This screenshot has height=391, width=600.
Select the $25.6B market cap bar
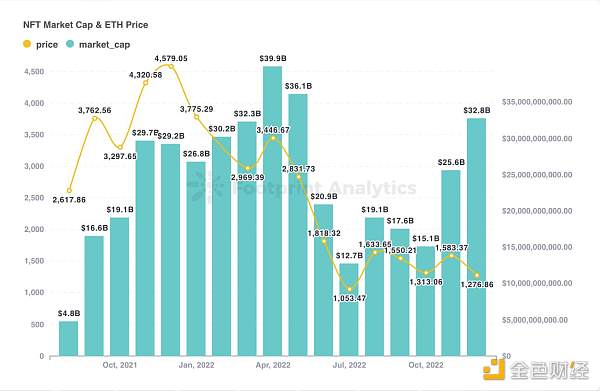click(451, 263)
